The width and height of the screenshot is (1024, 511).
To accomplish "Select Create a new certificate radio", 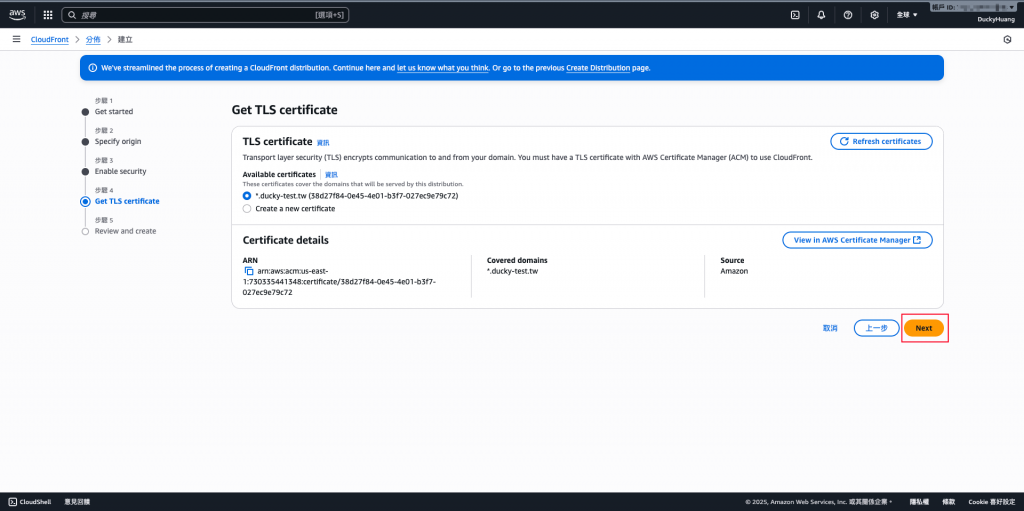I will [x=246, y=208].
